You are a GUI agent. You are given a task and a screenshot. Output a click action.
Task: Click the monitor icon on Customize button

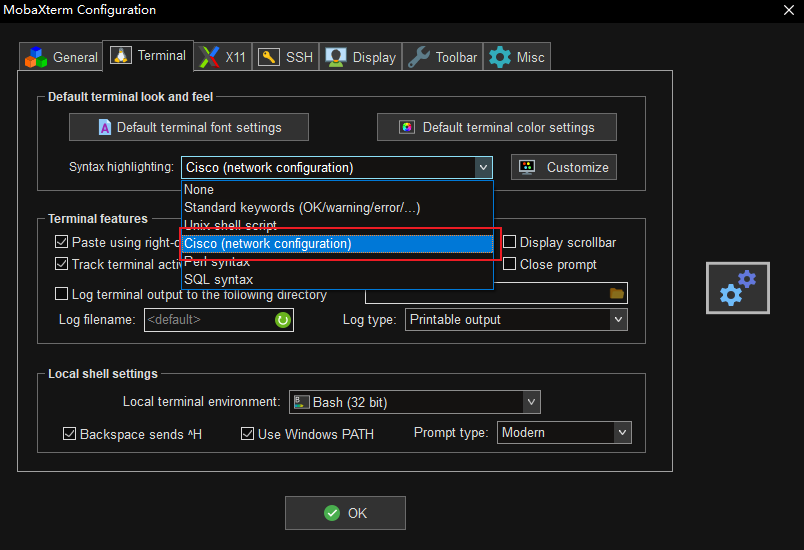(527, 167)
